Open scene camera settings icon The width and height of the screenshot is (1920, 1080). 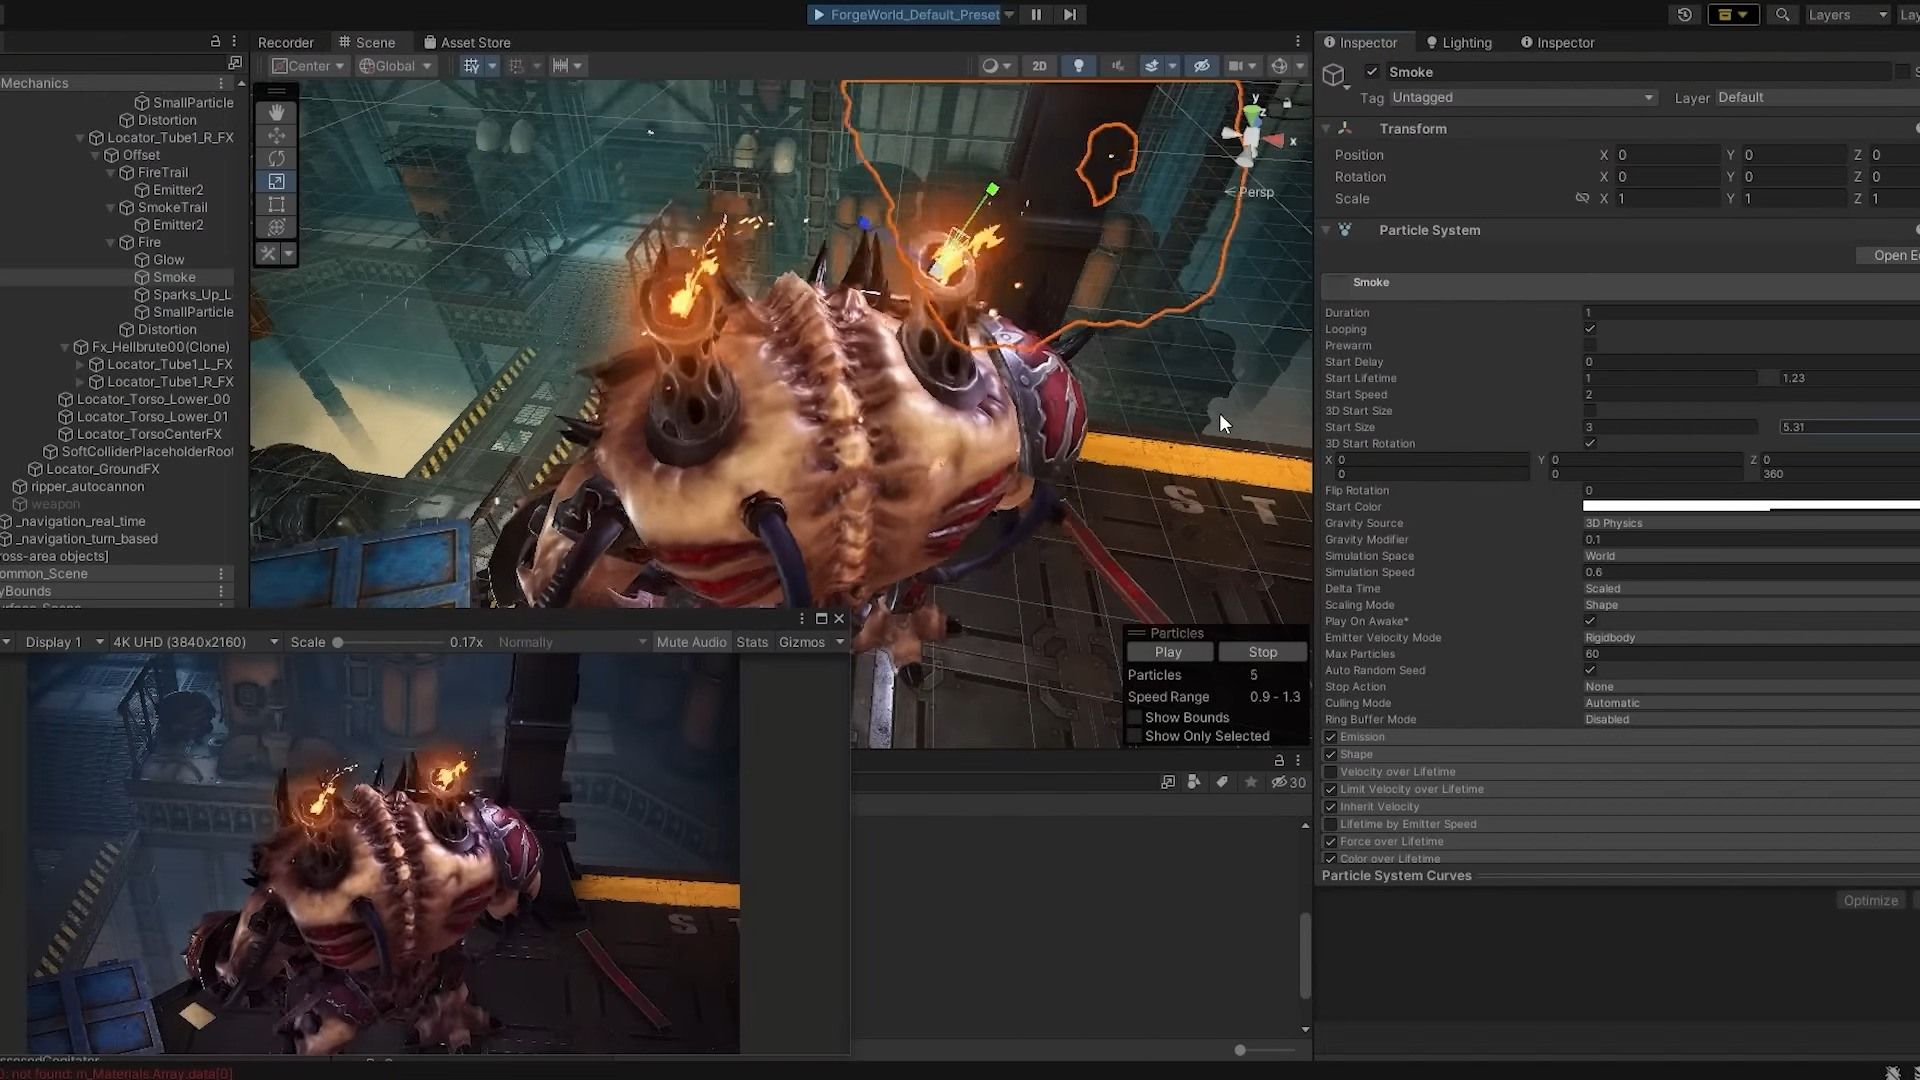tap(1236, 66)
